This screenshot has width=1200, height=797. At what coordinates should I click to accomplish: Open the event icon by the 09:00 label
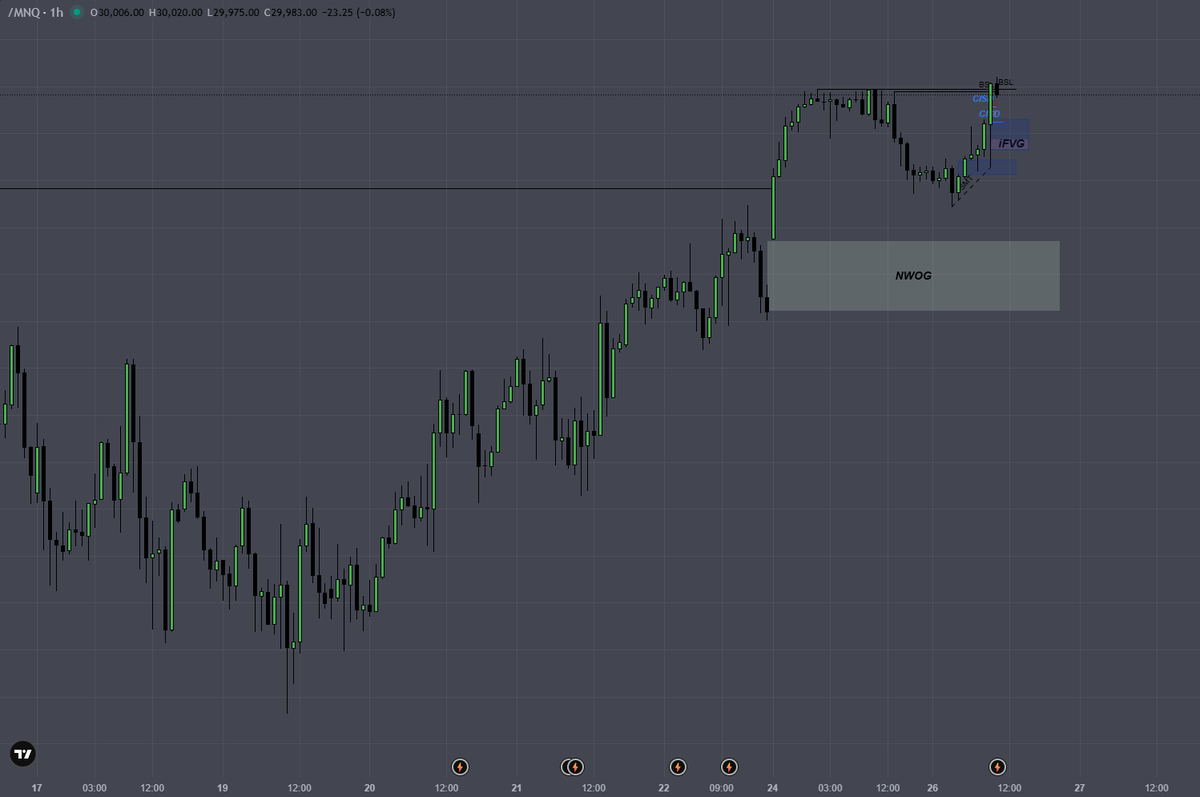tap(729, 767)
